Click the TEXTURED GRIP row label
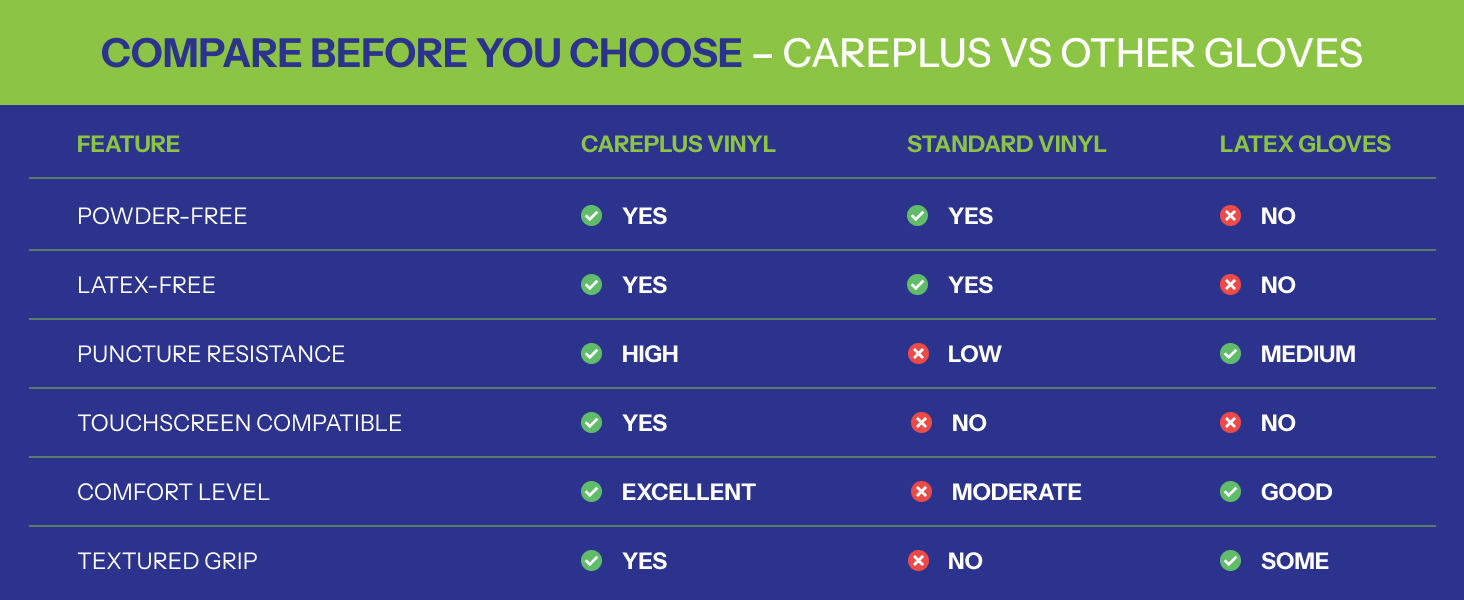This screenshot has width=1464, height=600. coord(167,561)
